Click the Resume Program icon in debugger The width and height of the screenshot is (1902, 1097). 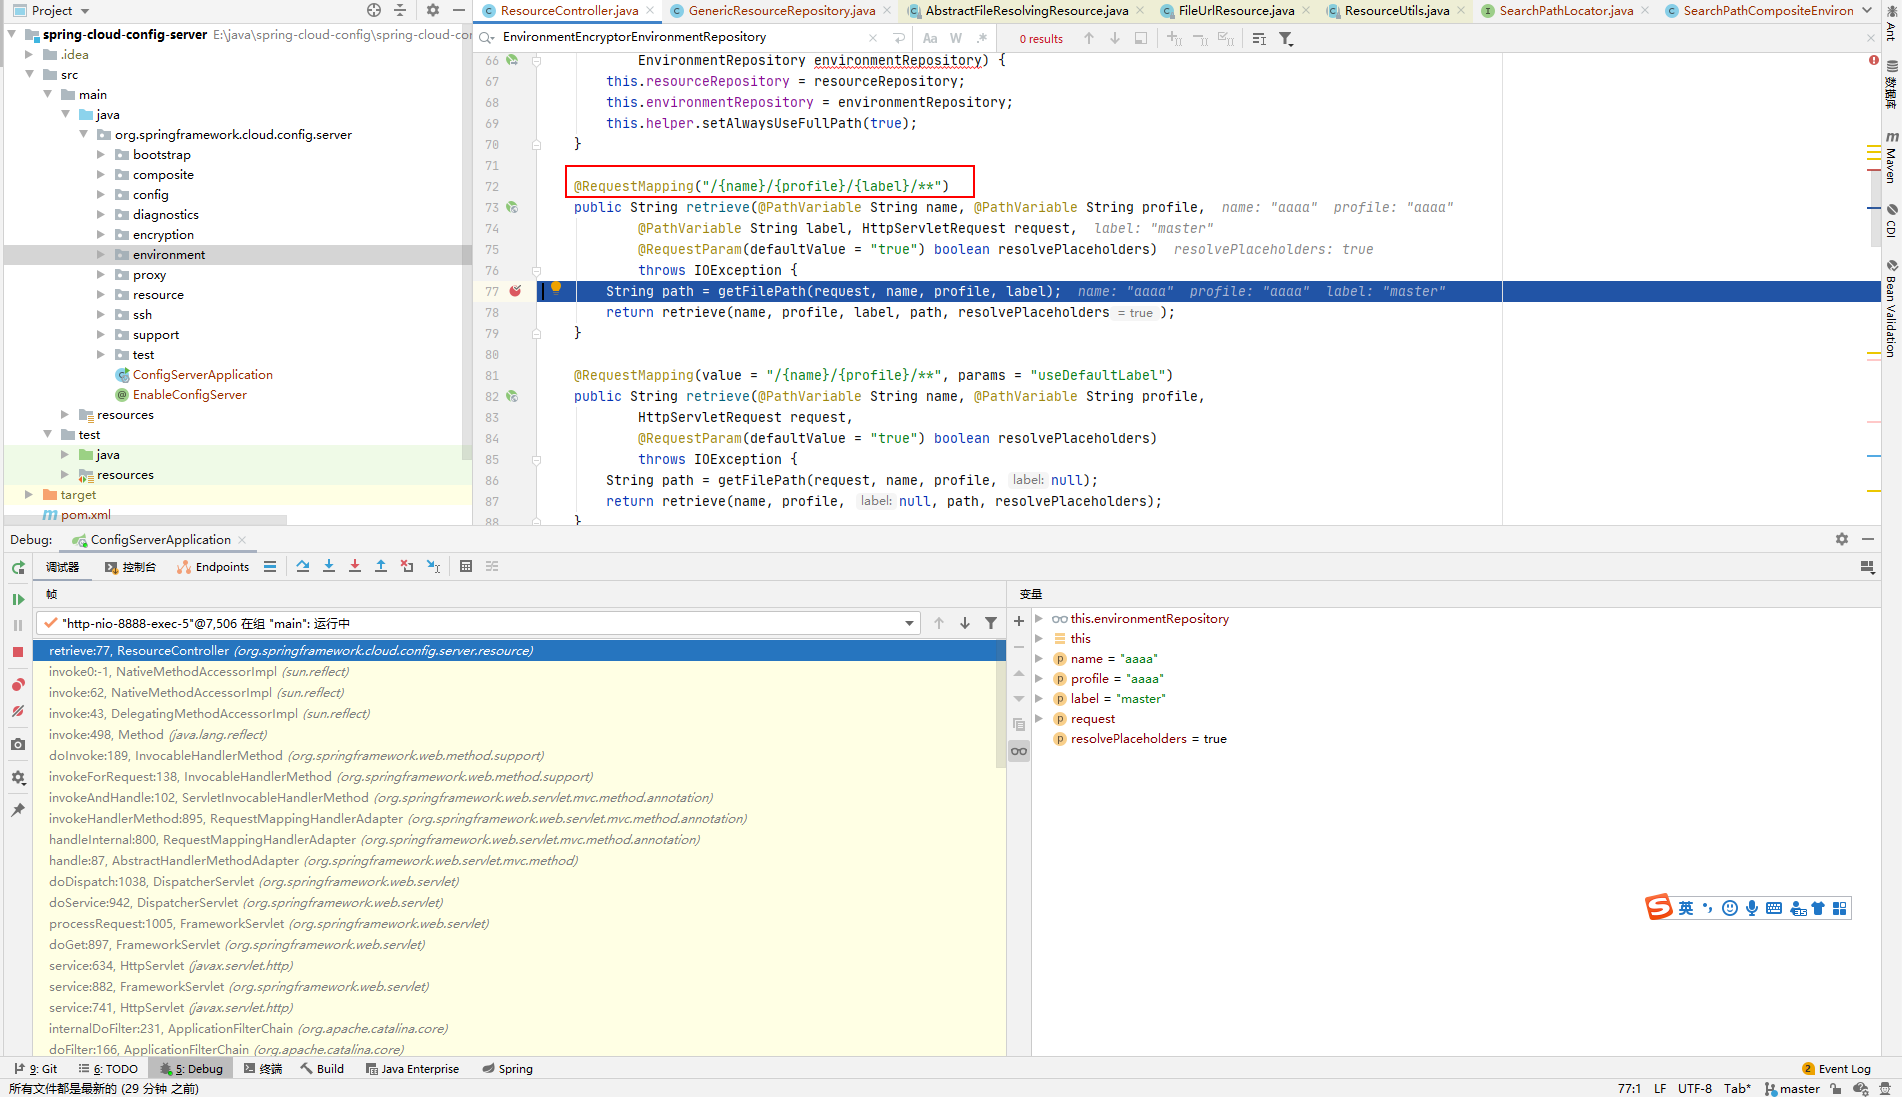coord(18,599)
